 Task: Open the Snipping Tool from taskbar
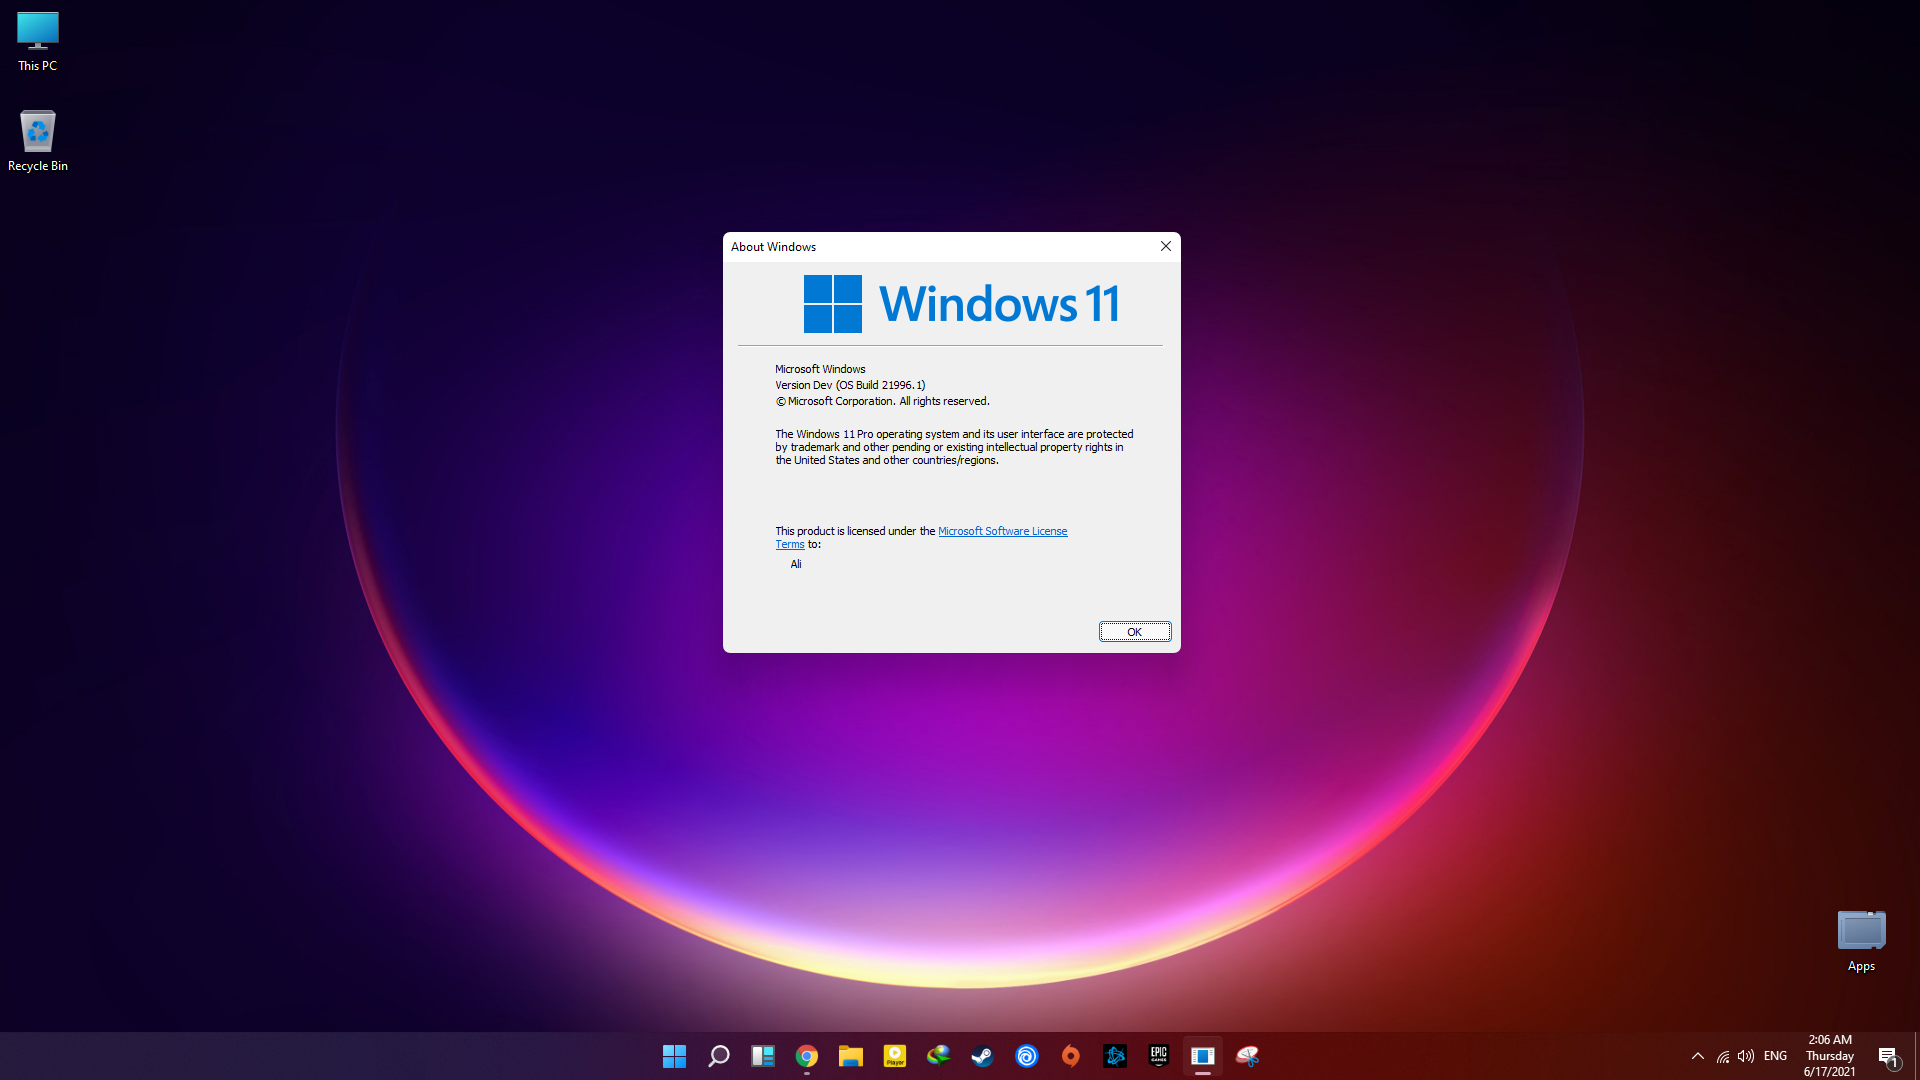(x=1246, y=1056)
